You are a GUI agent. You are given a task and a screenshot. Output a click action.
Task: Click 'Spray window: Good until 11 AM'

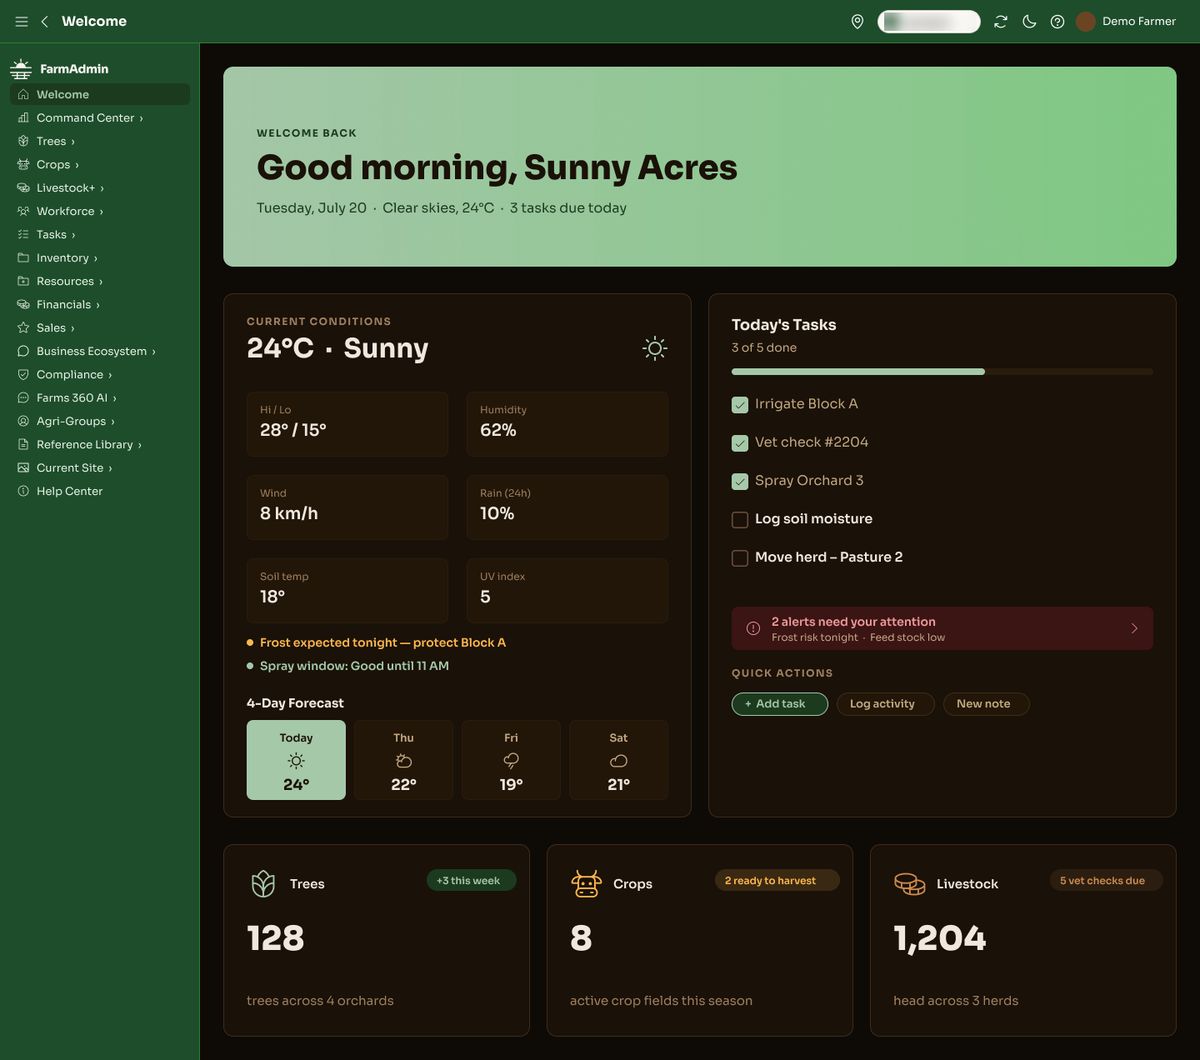(354, 665)
